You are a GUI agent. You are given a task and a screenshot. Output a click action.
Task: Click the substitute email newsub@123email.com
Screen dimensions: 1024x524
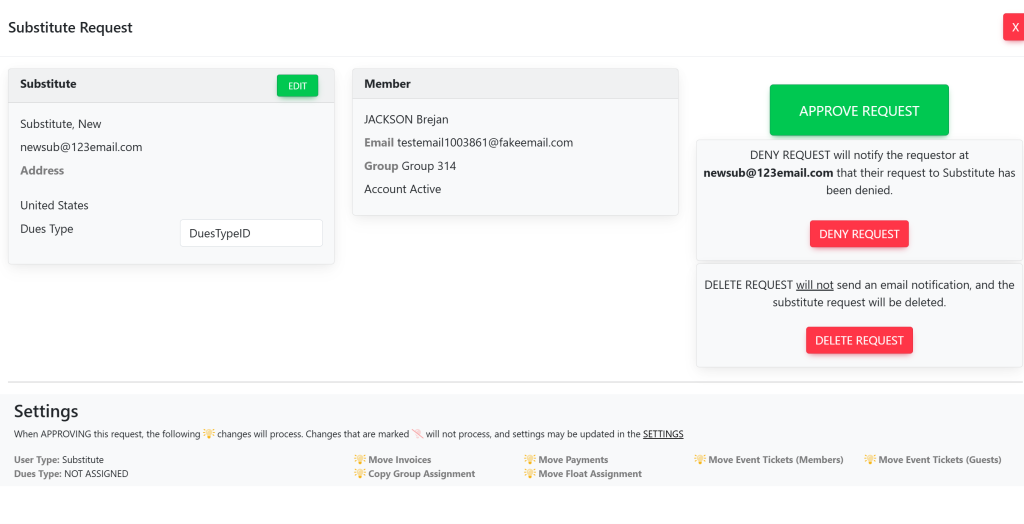pyautogui.click(x=81, y=147)
